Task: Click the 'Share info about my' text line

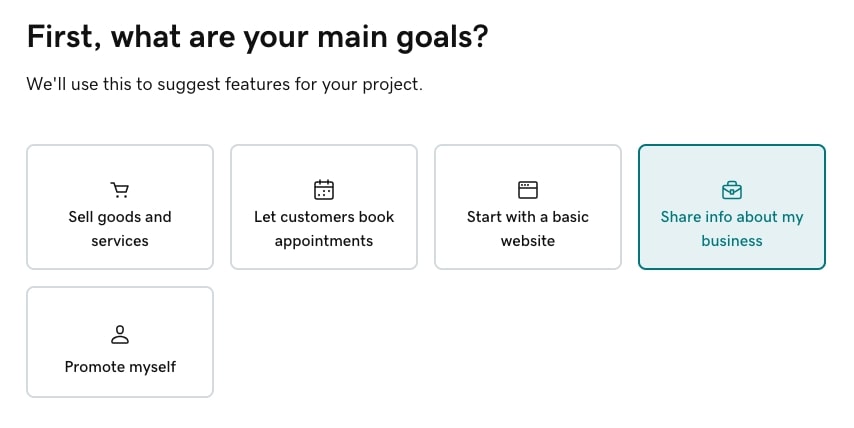Action: pos(732,217)
